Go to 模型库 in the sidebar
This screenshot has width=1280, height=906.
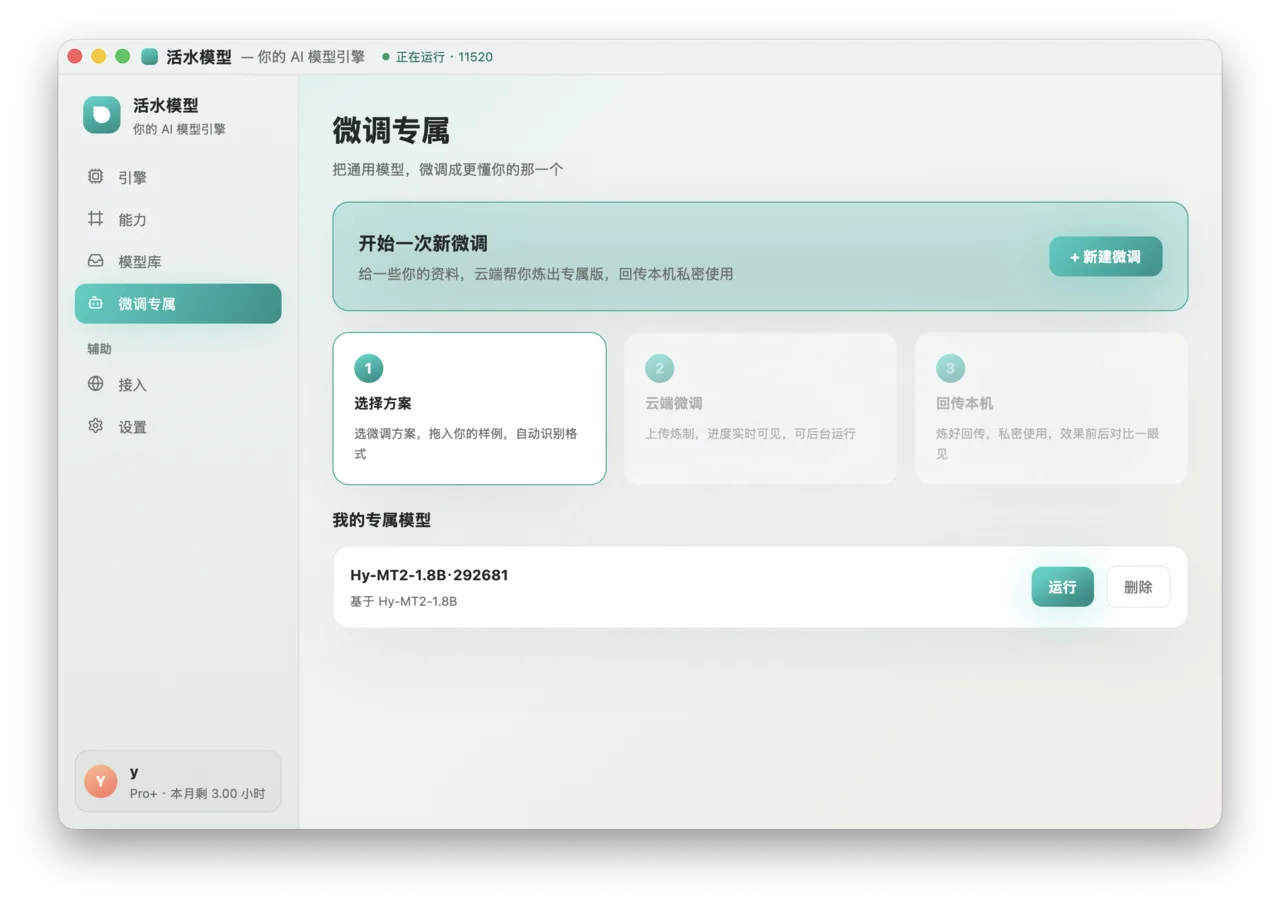click(x=178, y=261)
